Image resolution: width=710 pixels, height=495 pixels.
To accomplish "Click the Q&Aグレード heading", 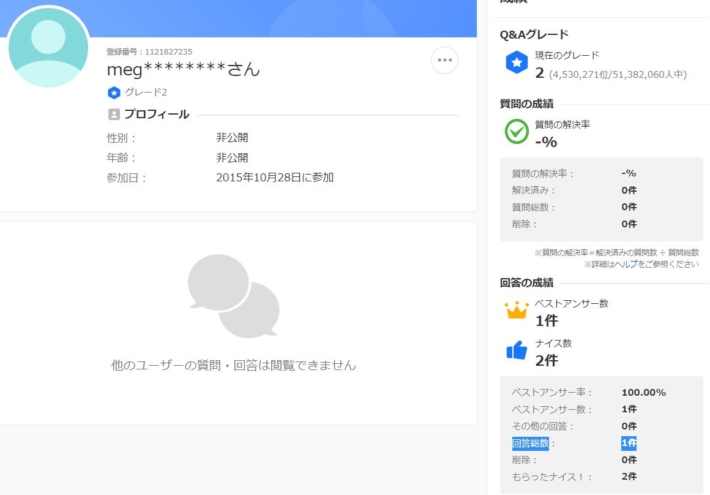I will (x=534, y=34).
